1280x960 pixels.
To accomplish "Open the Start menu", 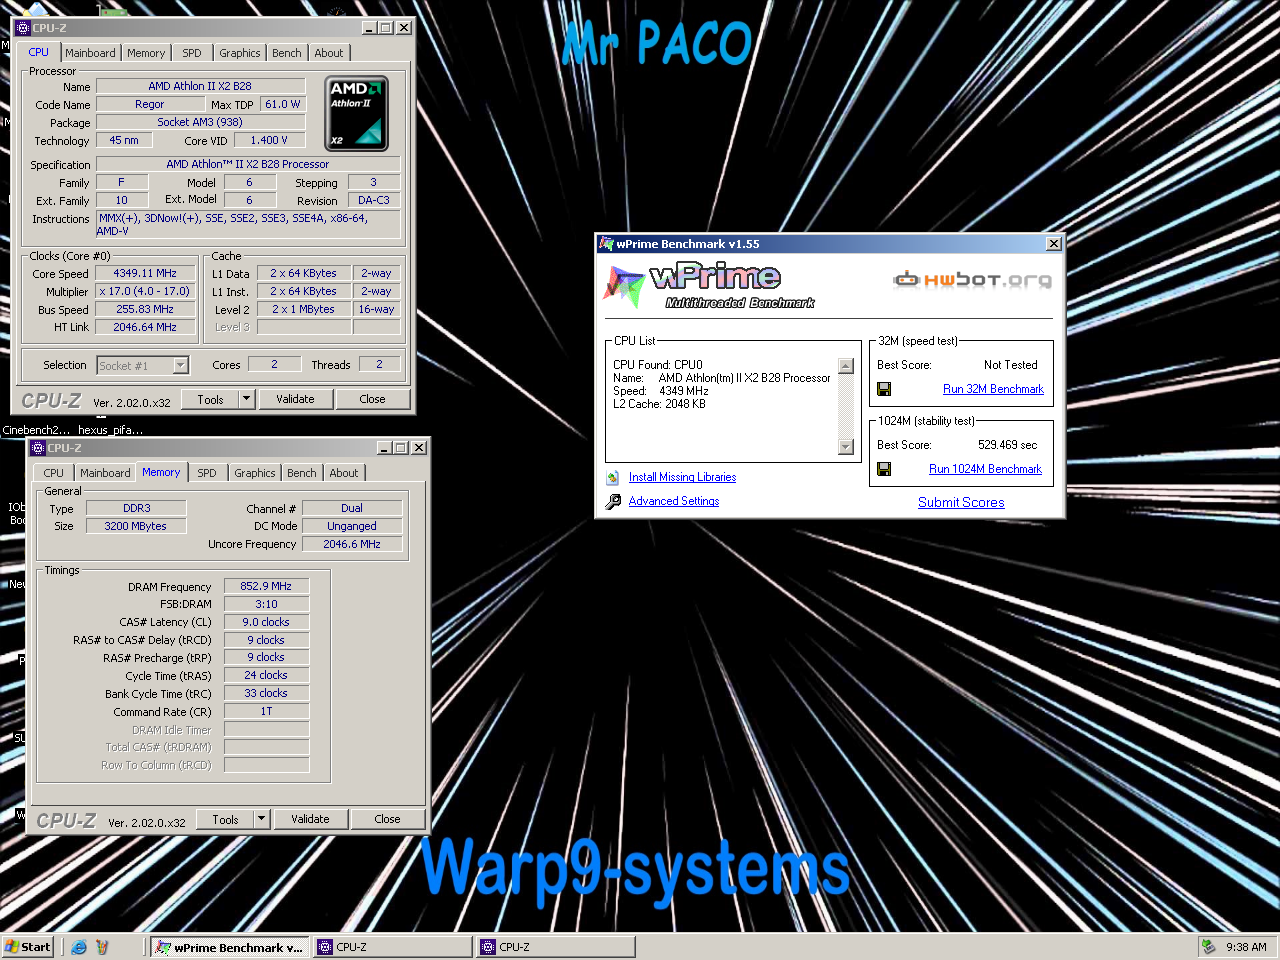I will 27,947.
